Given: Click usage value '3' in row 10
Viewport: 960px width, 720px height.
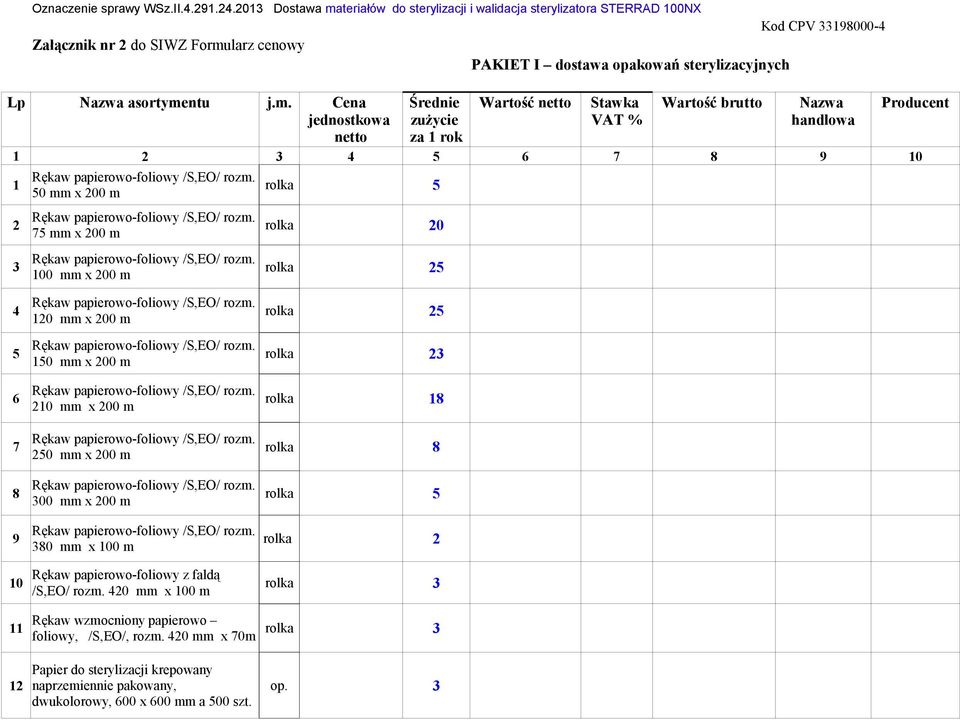Looking at the screenshot, I should pyautogui.click(x=436, y=583).
